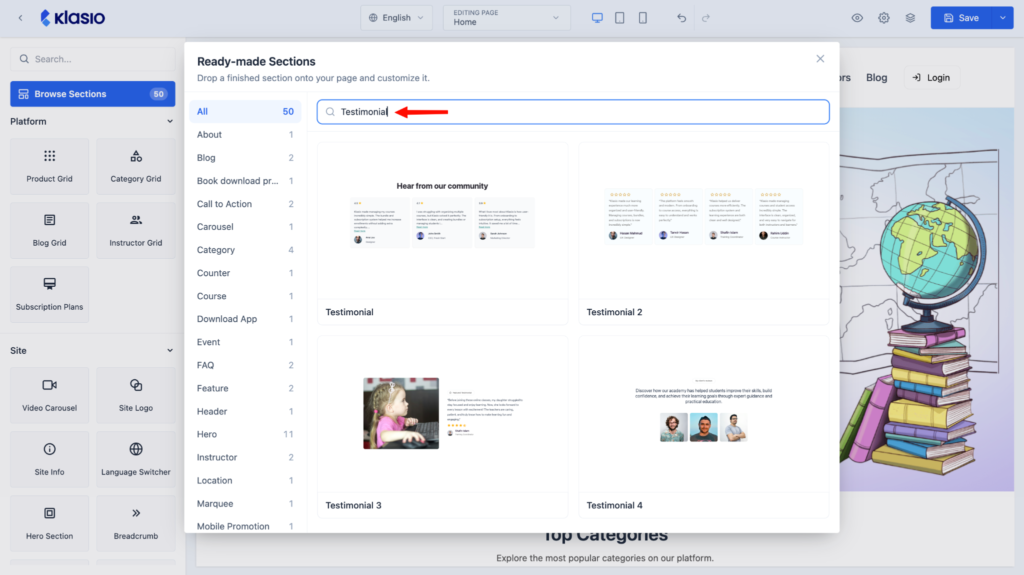The image size is (1024, 575).
Task: Select the Header category
Action: (x=245, y=412)
